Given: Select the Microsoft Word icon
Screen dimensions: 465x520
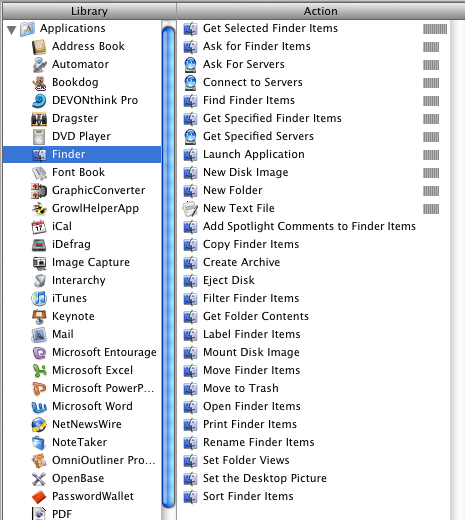Looking at the screenshot, I should coord(39,407).
